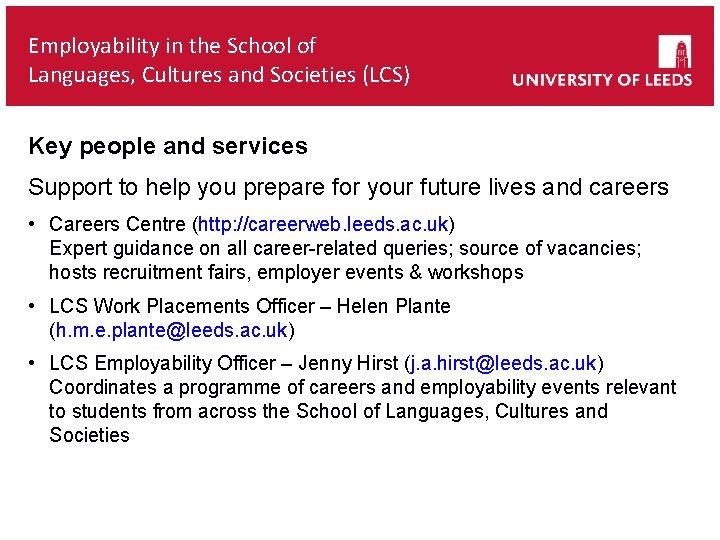Click the 'hosts recruitment fairs' text line
720x540 pixels.
click(286, 272)
